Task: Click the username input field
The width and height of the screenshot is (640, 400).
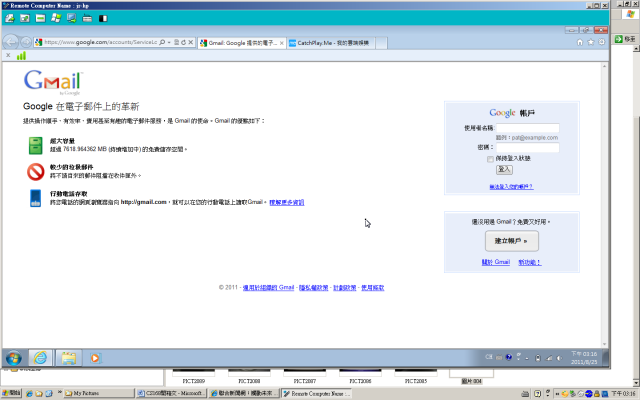Action: (527, 128)
